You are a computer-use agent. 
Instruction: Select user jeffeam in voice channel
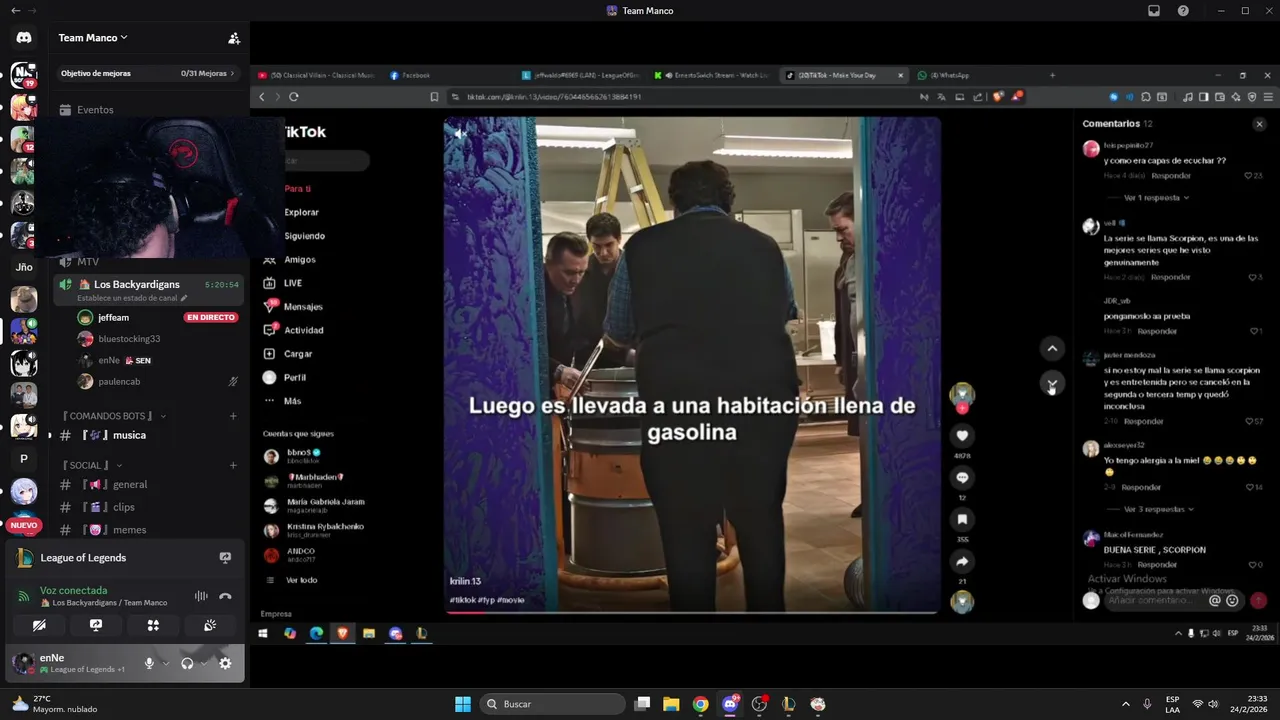tap(113, 317)
